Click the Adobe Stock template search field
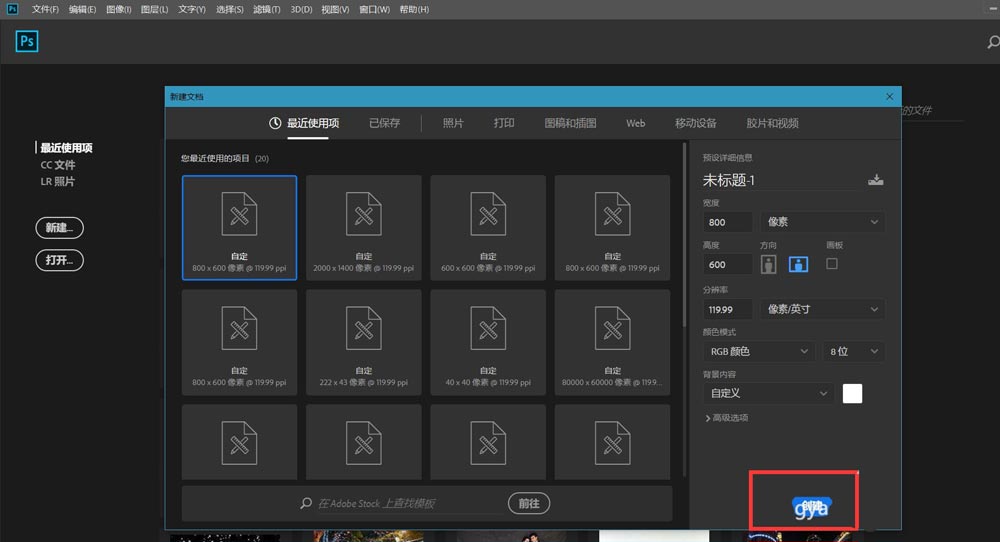1000x542 pixels. pos(409,503)
